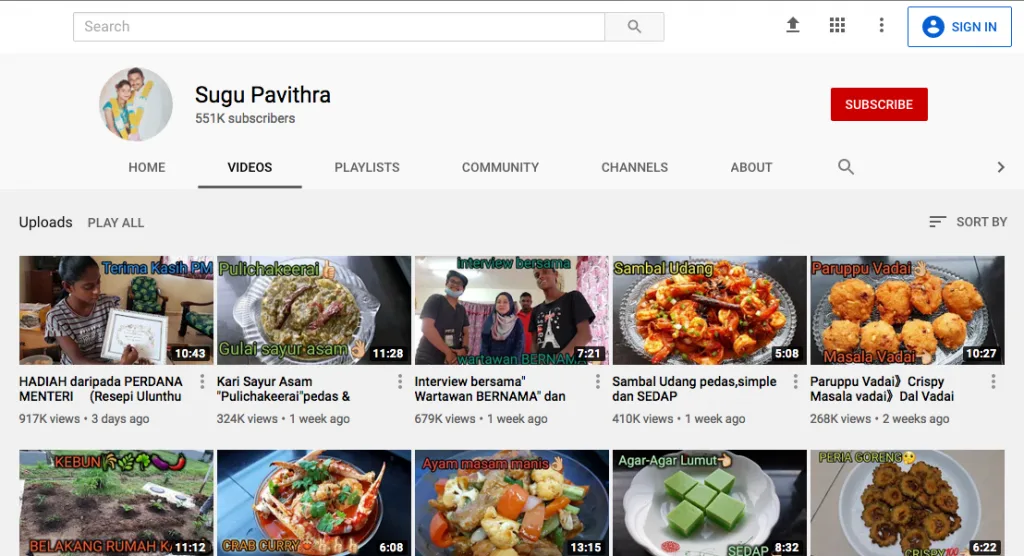Open the About tab
Image resolution: width=1024 pixels, height=556 pixels.
coord(751,167)
